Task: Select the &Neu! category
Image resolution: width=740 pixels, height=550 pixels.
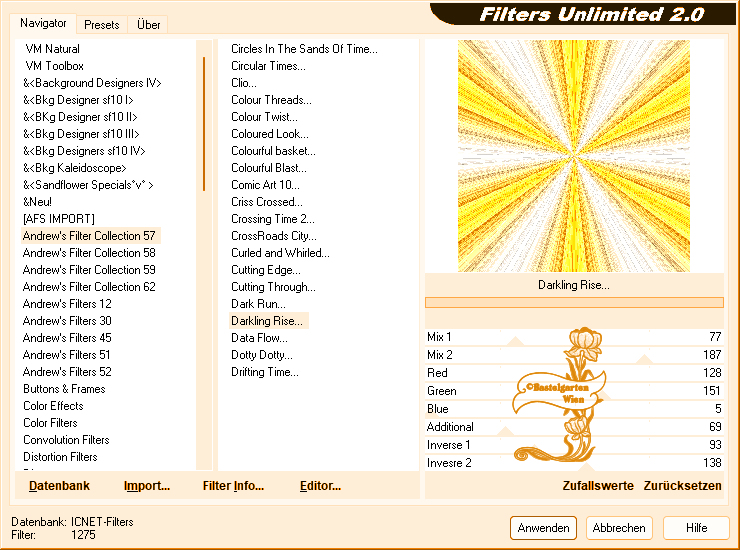Action: tap(37, 202)
